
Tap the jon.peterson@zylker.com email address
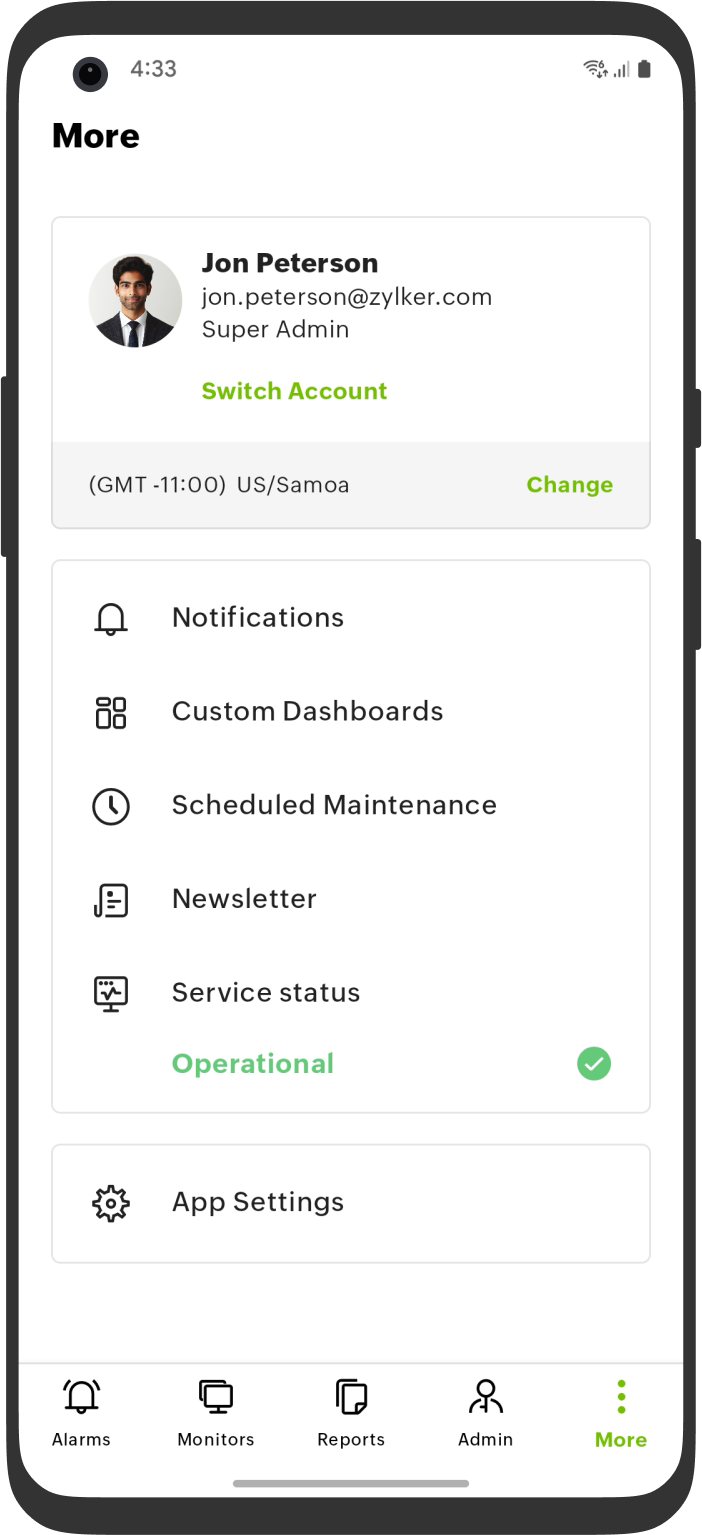coord(347,297)
